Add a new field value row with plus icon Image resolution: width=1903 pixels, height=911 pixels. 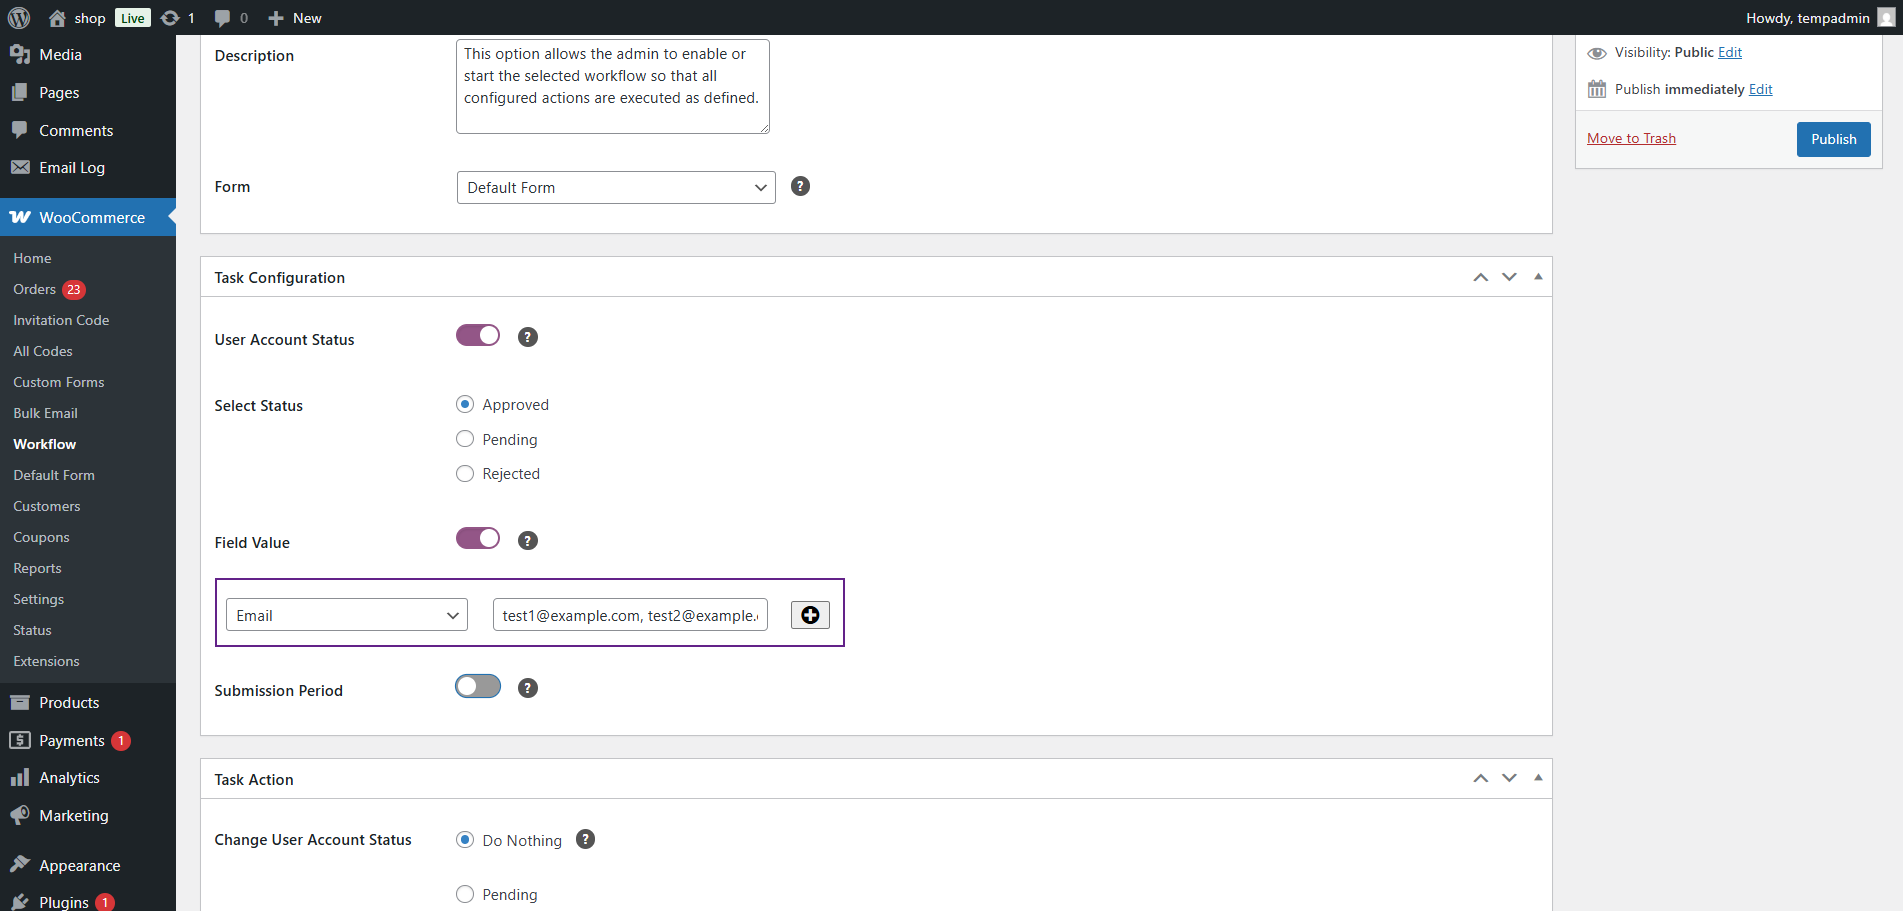(x=810, y=615)
